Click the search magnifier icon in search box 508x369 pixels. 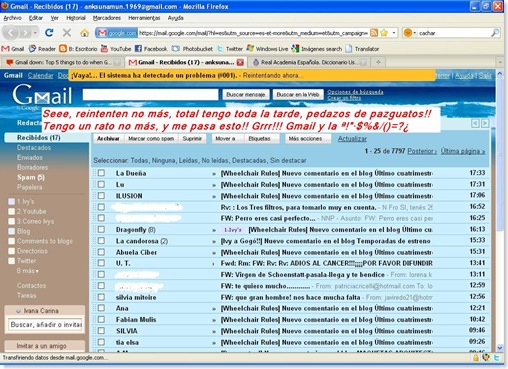coord(495,33)
